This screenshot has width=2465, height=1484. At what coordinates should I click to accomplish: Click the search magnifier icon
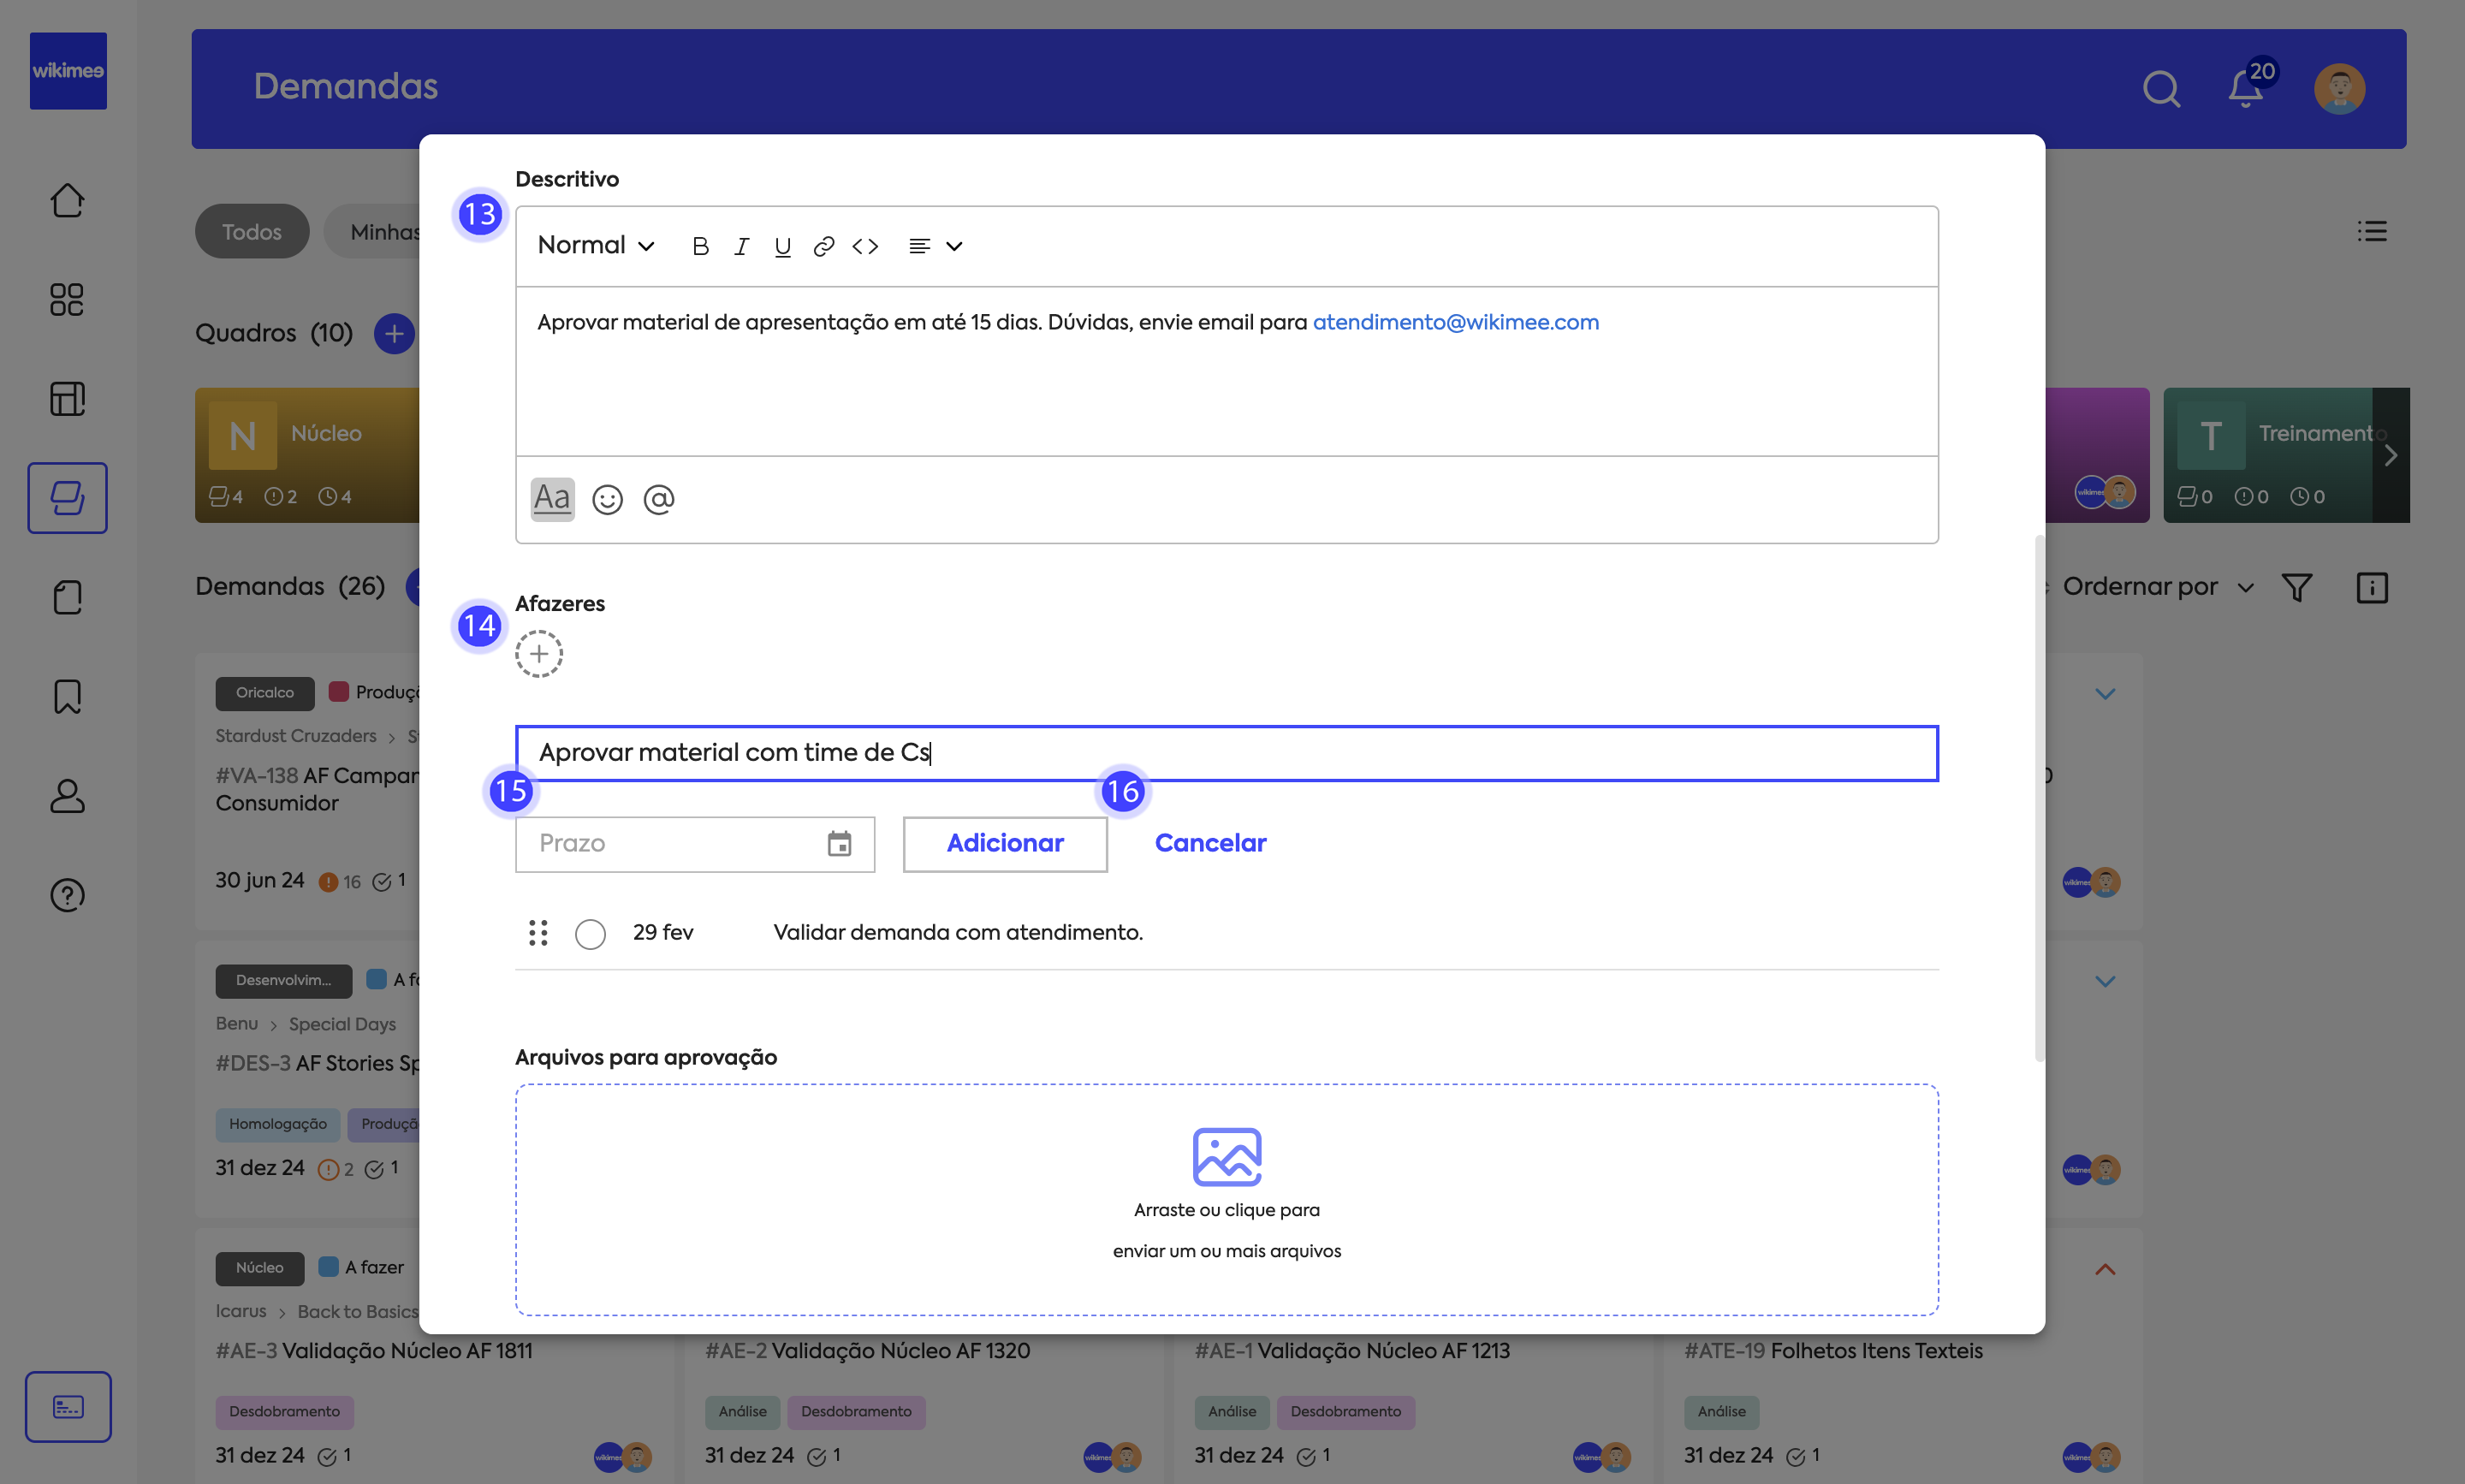click(2160, 89)
